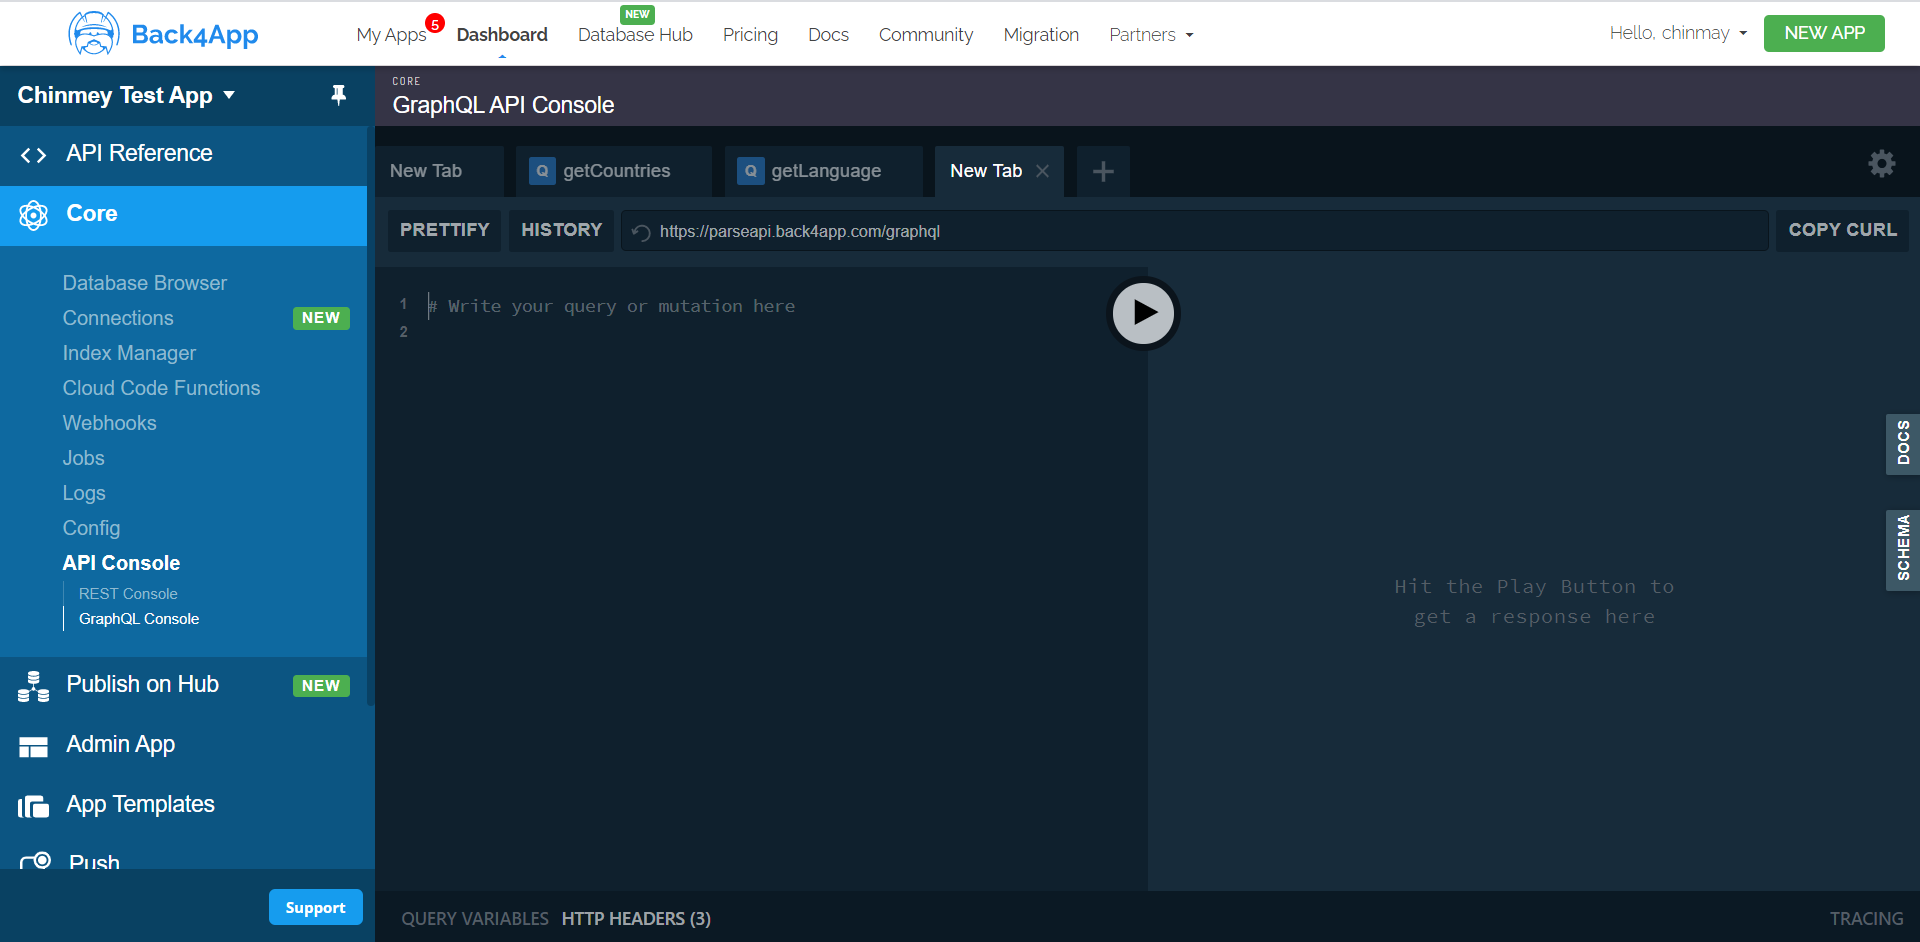1920x942 pixels.
Task: Click the notification badge on My Apps
Action: coord(435,24)
